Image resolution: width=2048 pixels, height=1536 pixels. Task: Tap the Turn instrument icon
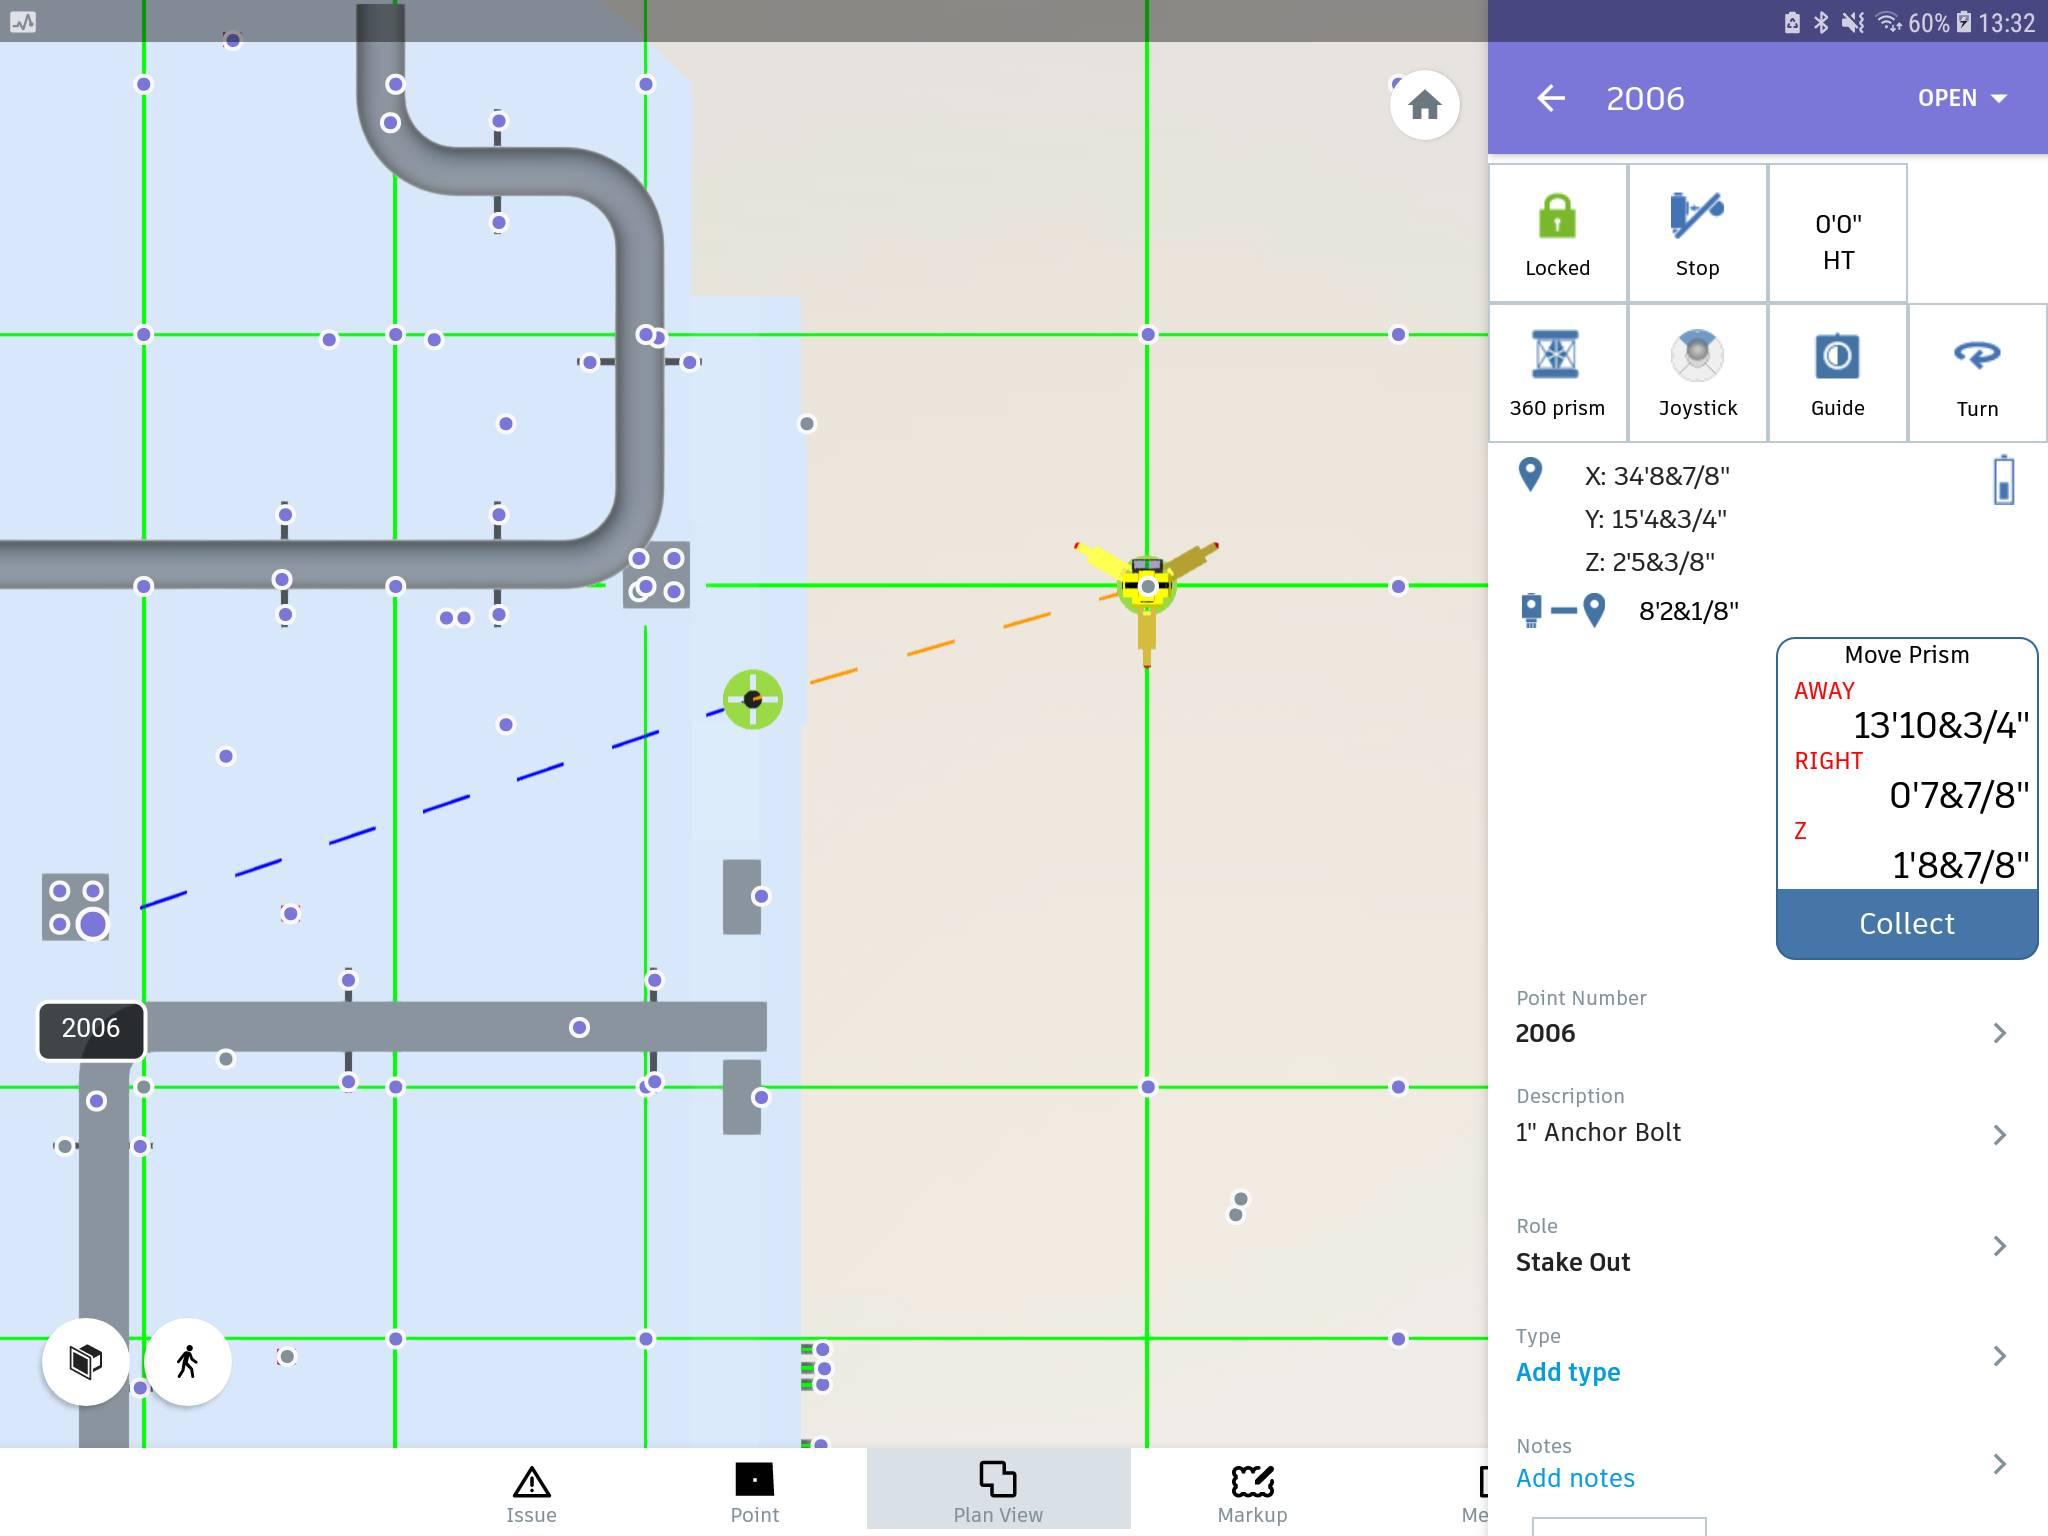point(1977,373)
